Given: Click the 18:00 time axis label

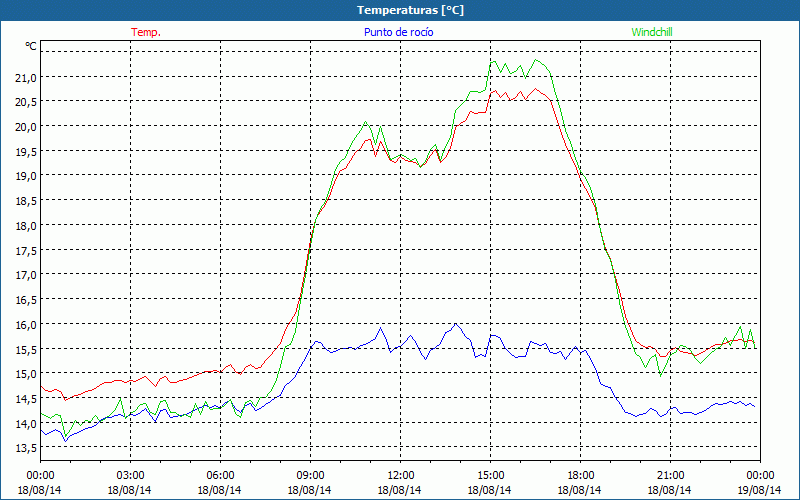Looking at the screenshot, I should tap(580, 475).
